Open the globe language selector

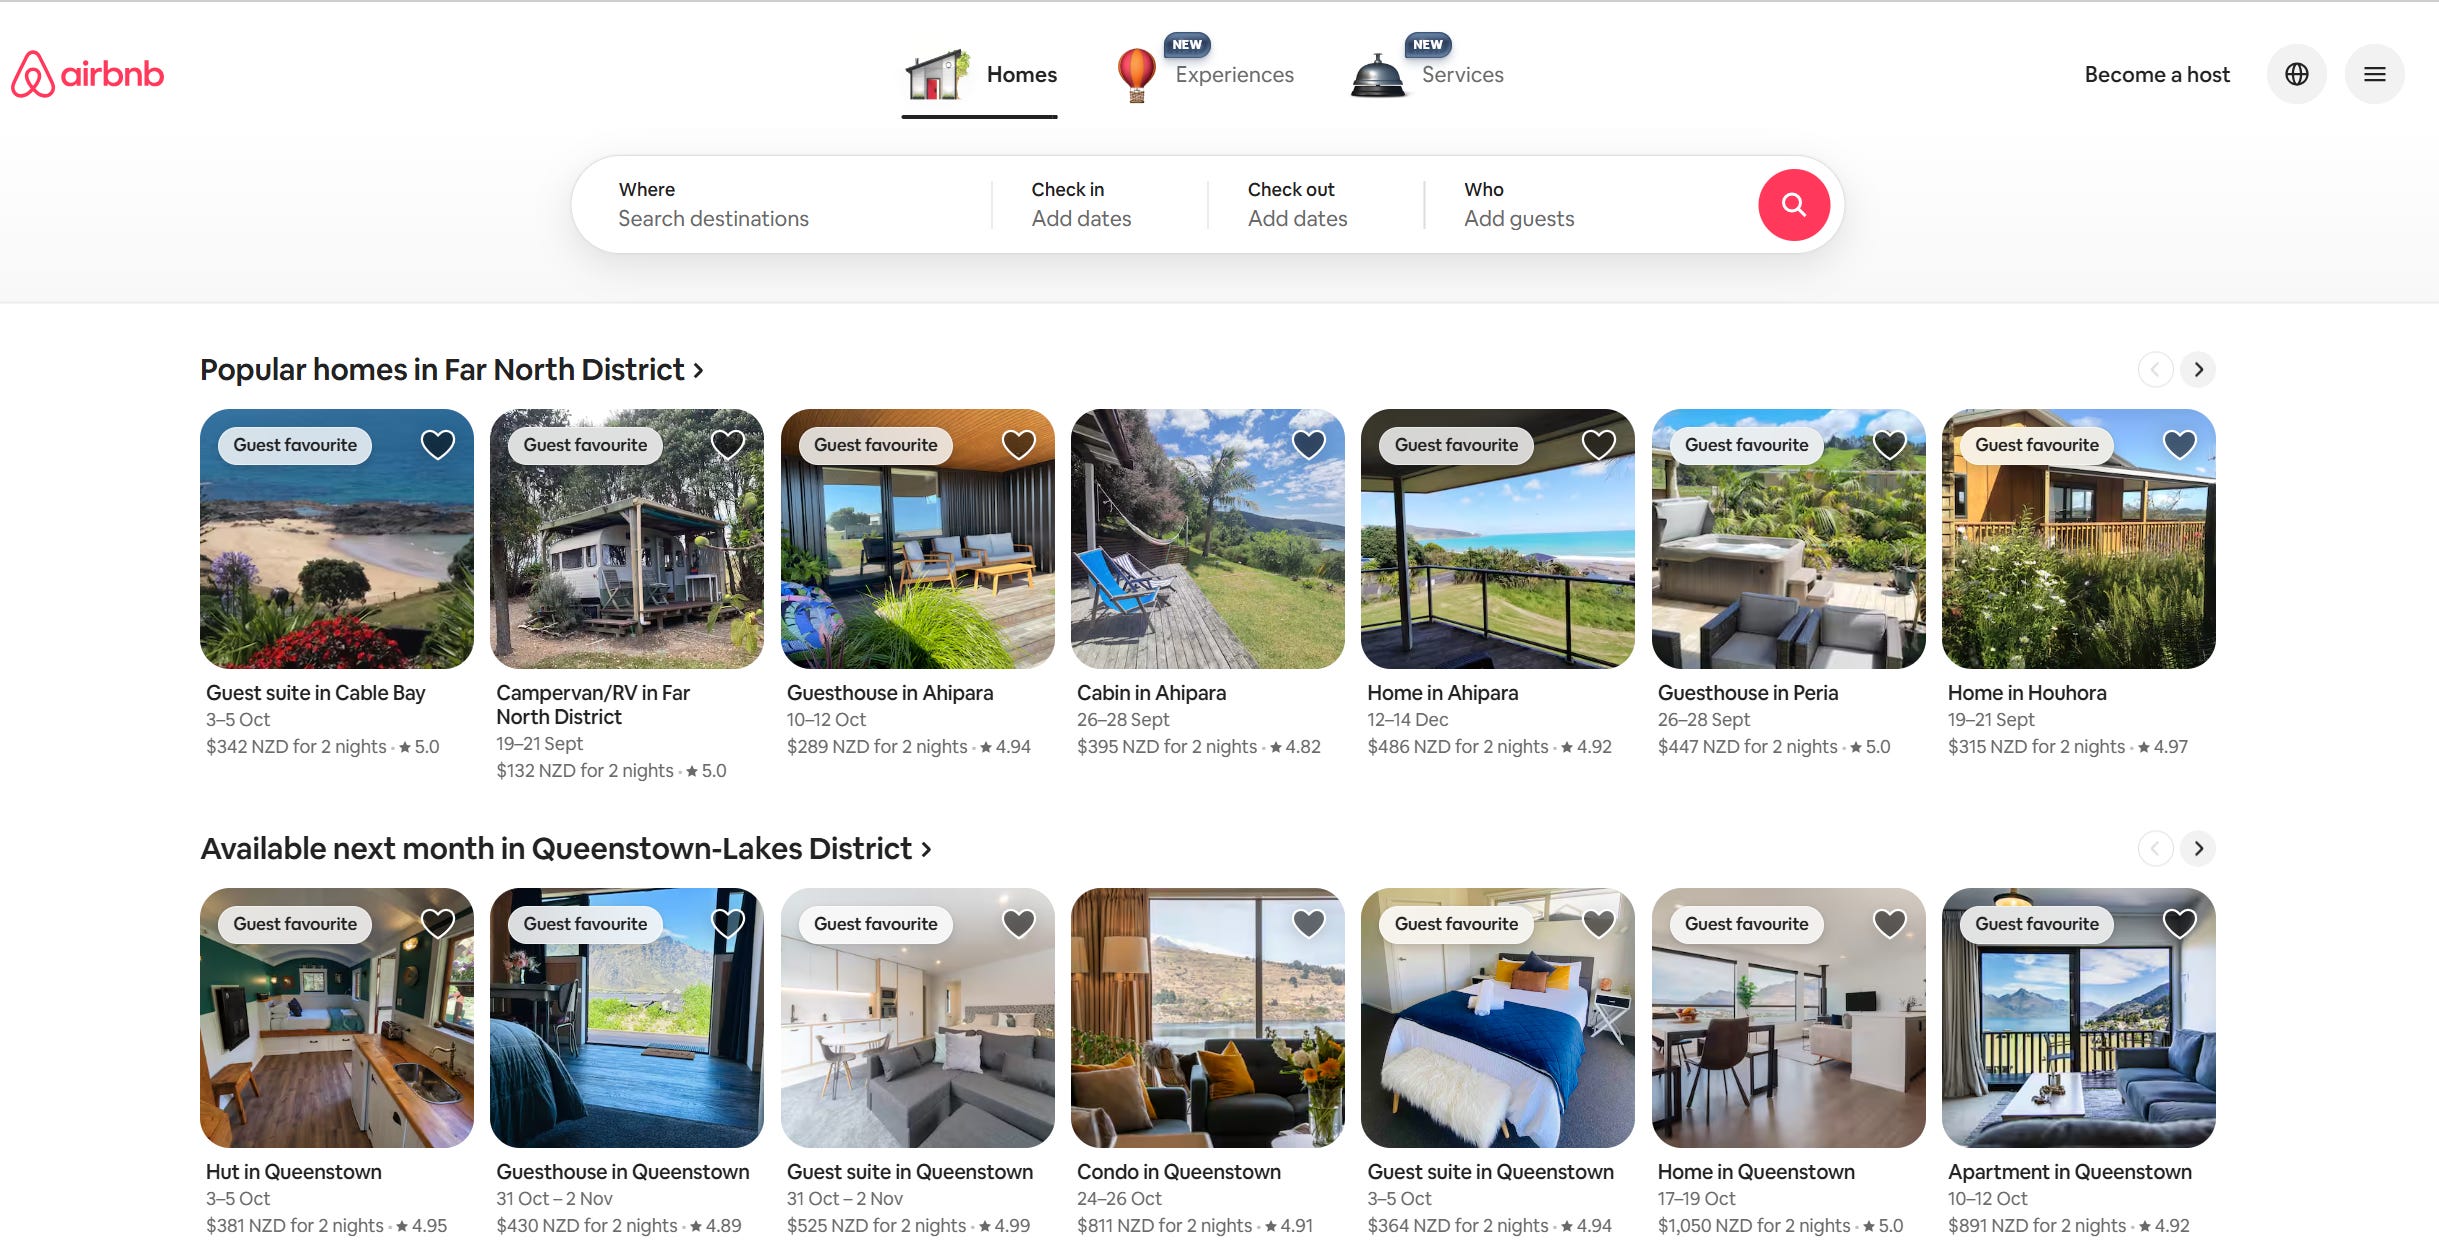(x=2296, y=74)
